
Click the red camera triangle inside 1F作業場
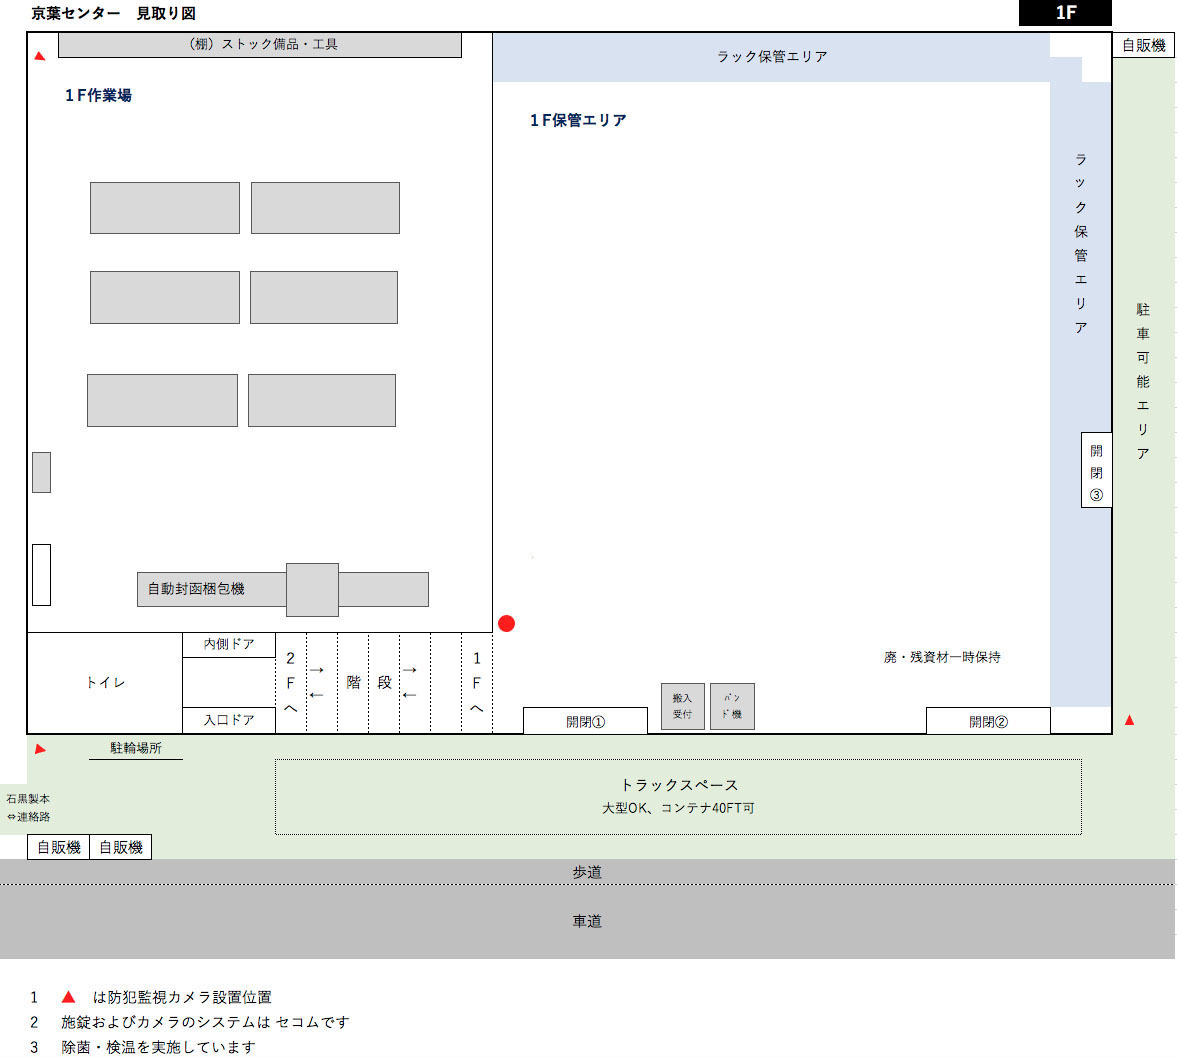pos(40,56)
